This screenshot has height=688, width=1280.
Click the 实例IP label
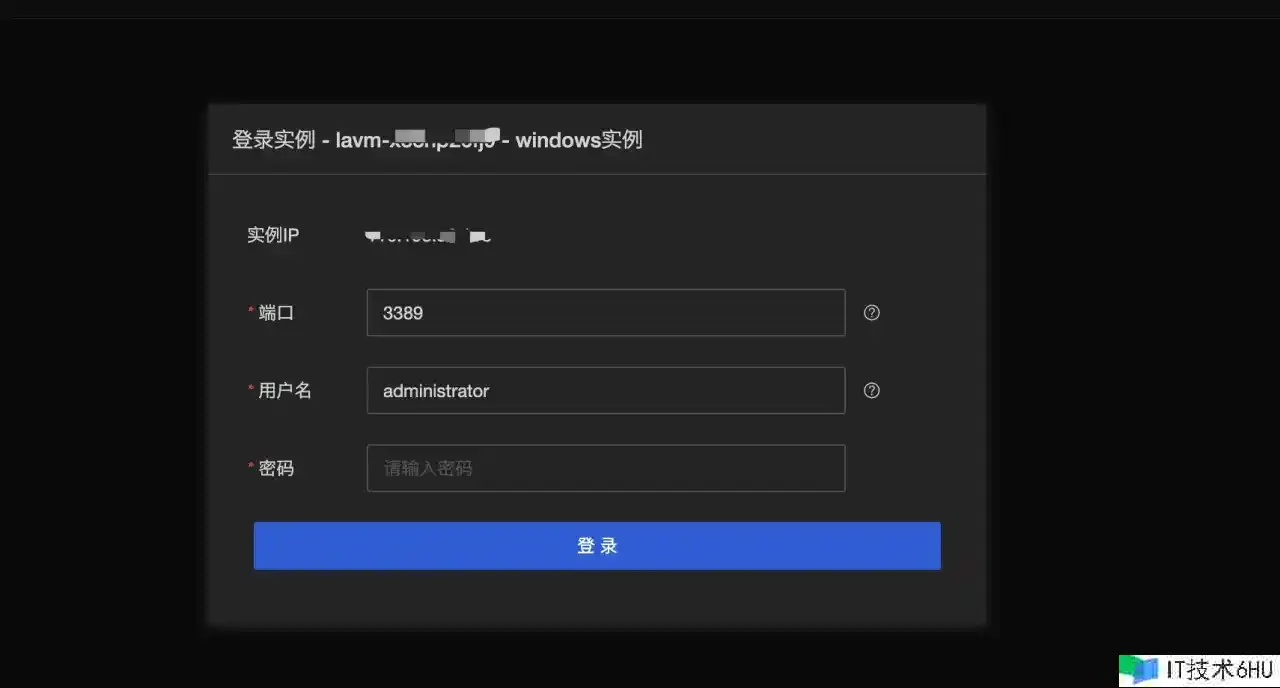(273, 236)
